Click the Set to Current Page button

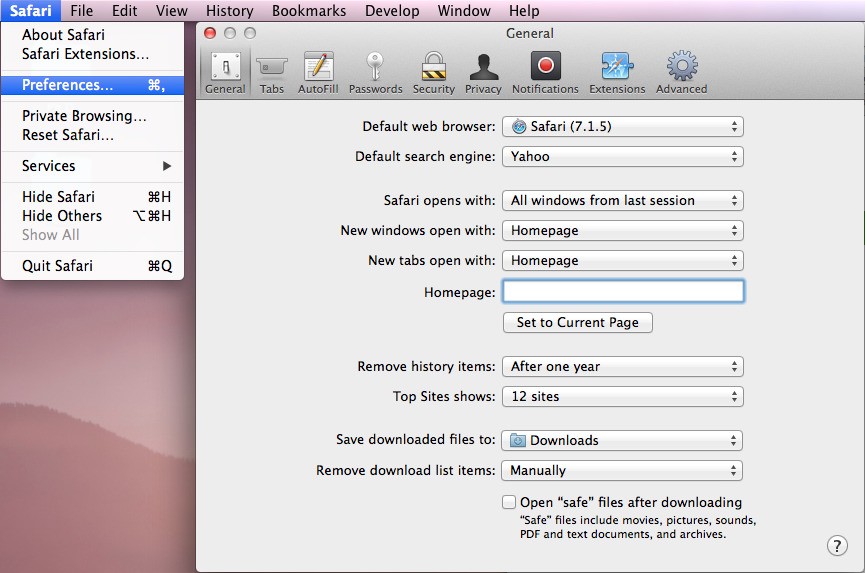pos(578,323)
